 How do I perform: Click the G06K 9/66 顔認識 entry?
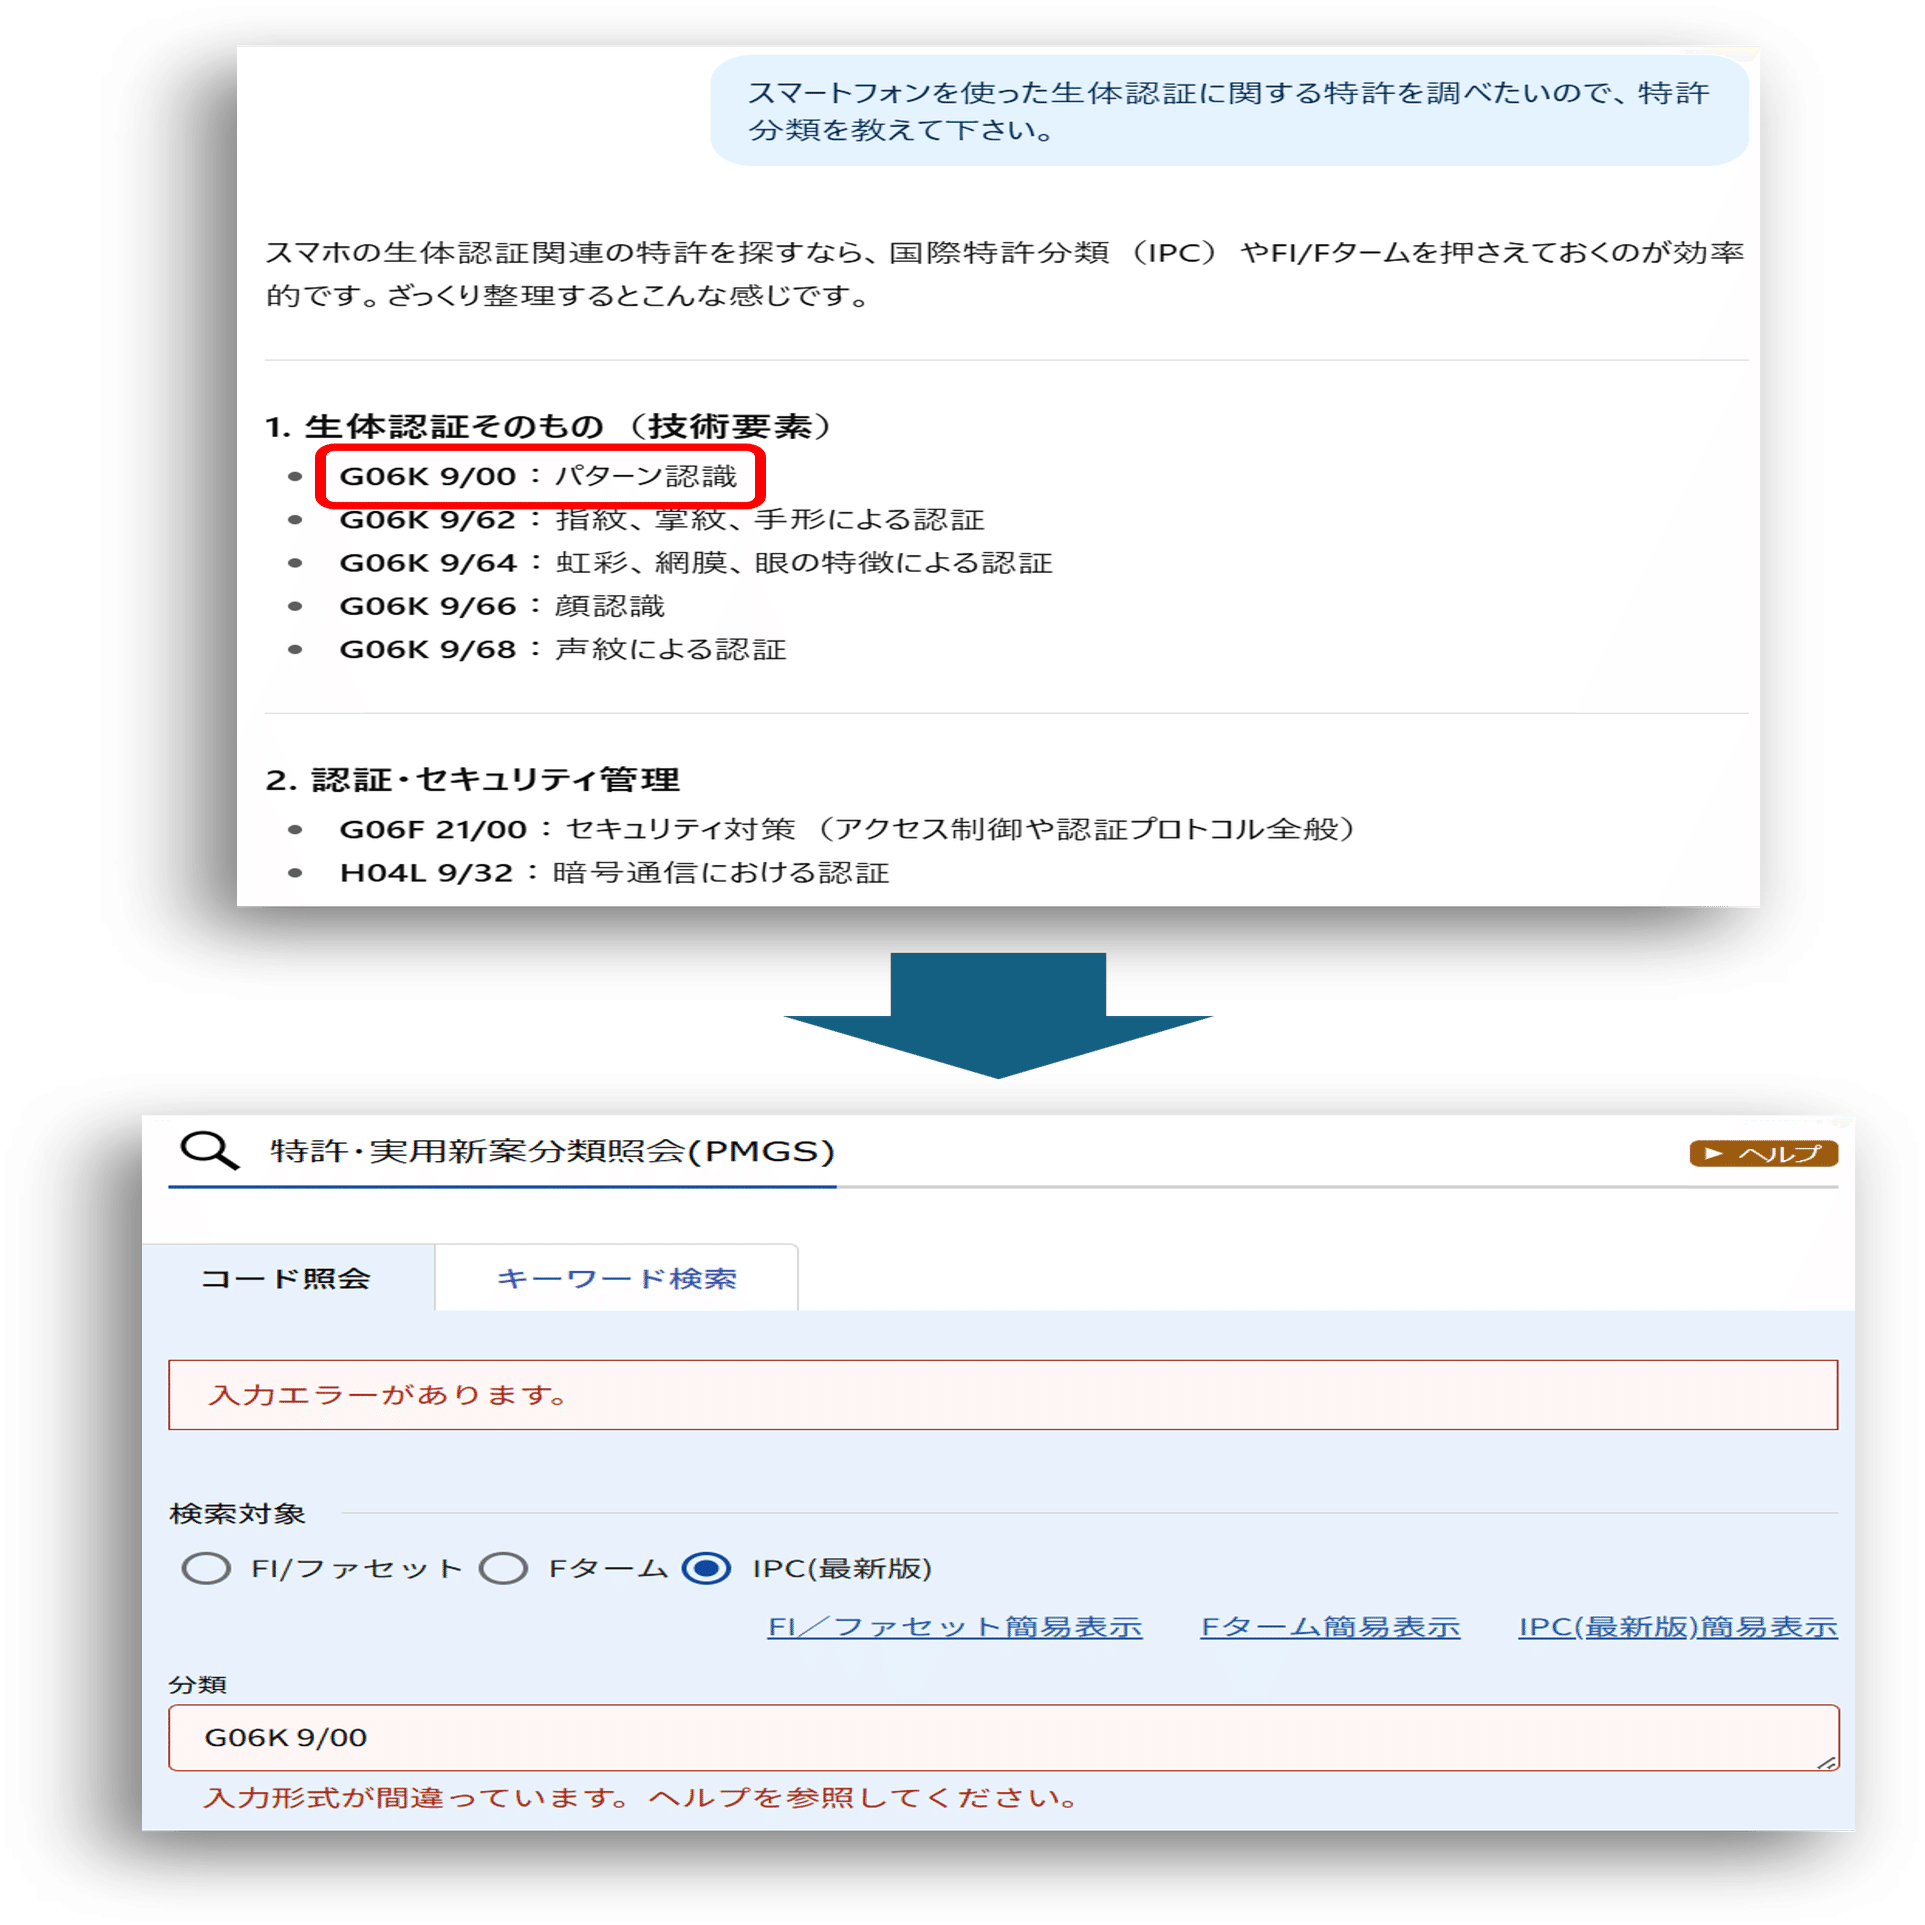(505, 606)
